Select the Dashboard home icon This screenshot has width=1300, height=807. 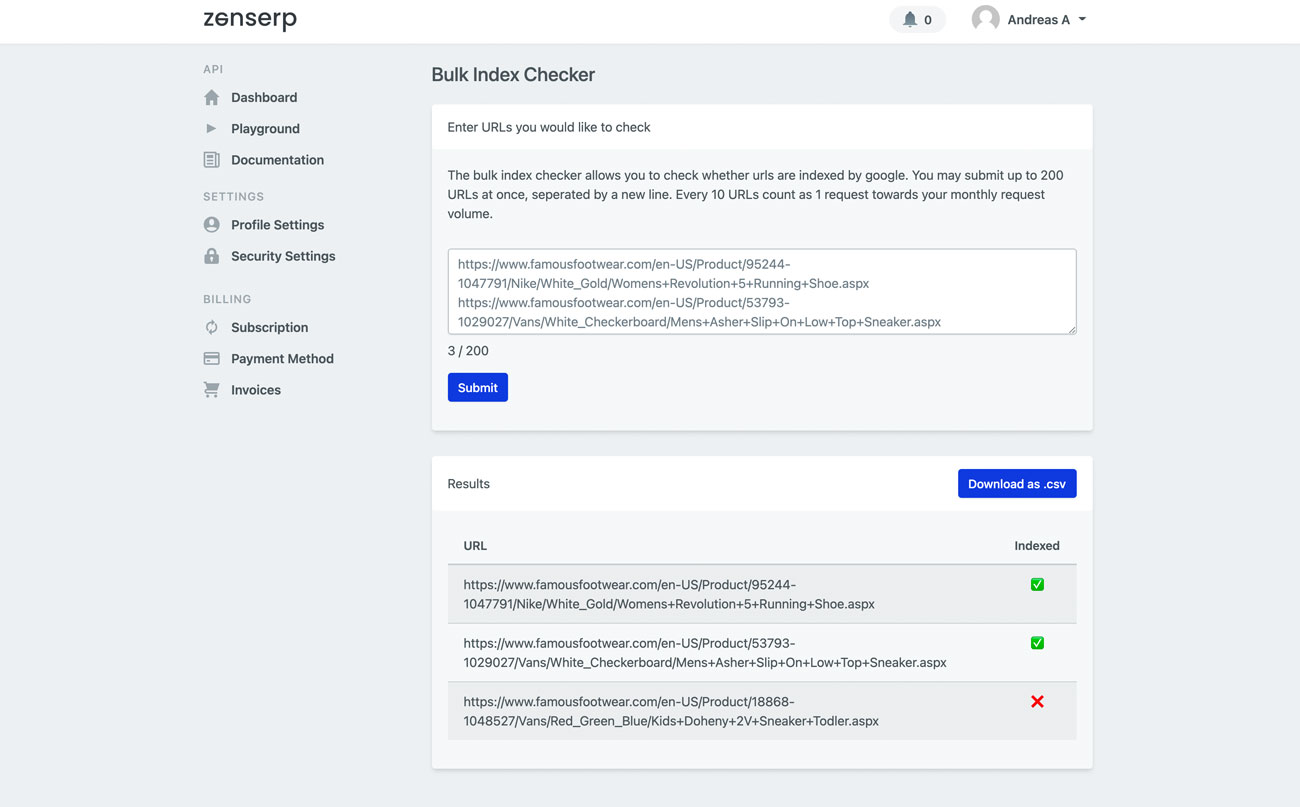click(x=211, y=97)
